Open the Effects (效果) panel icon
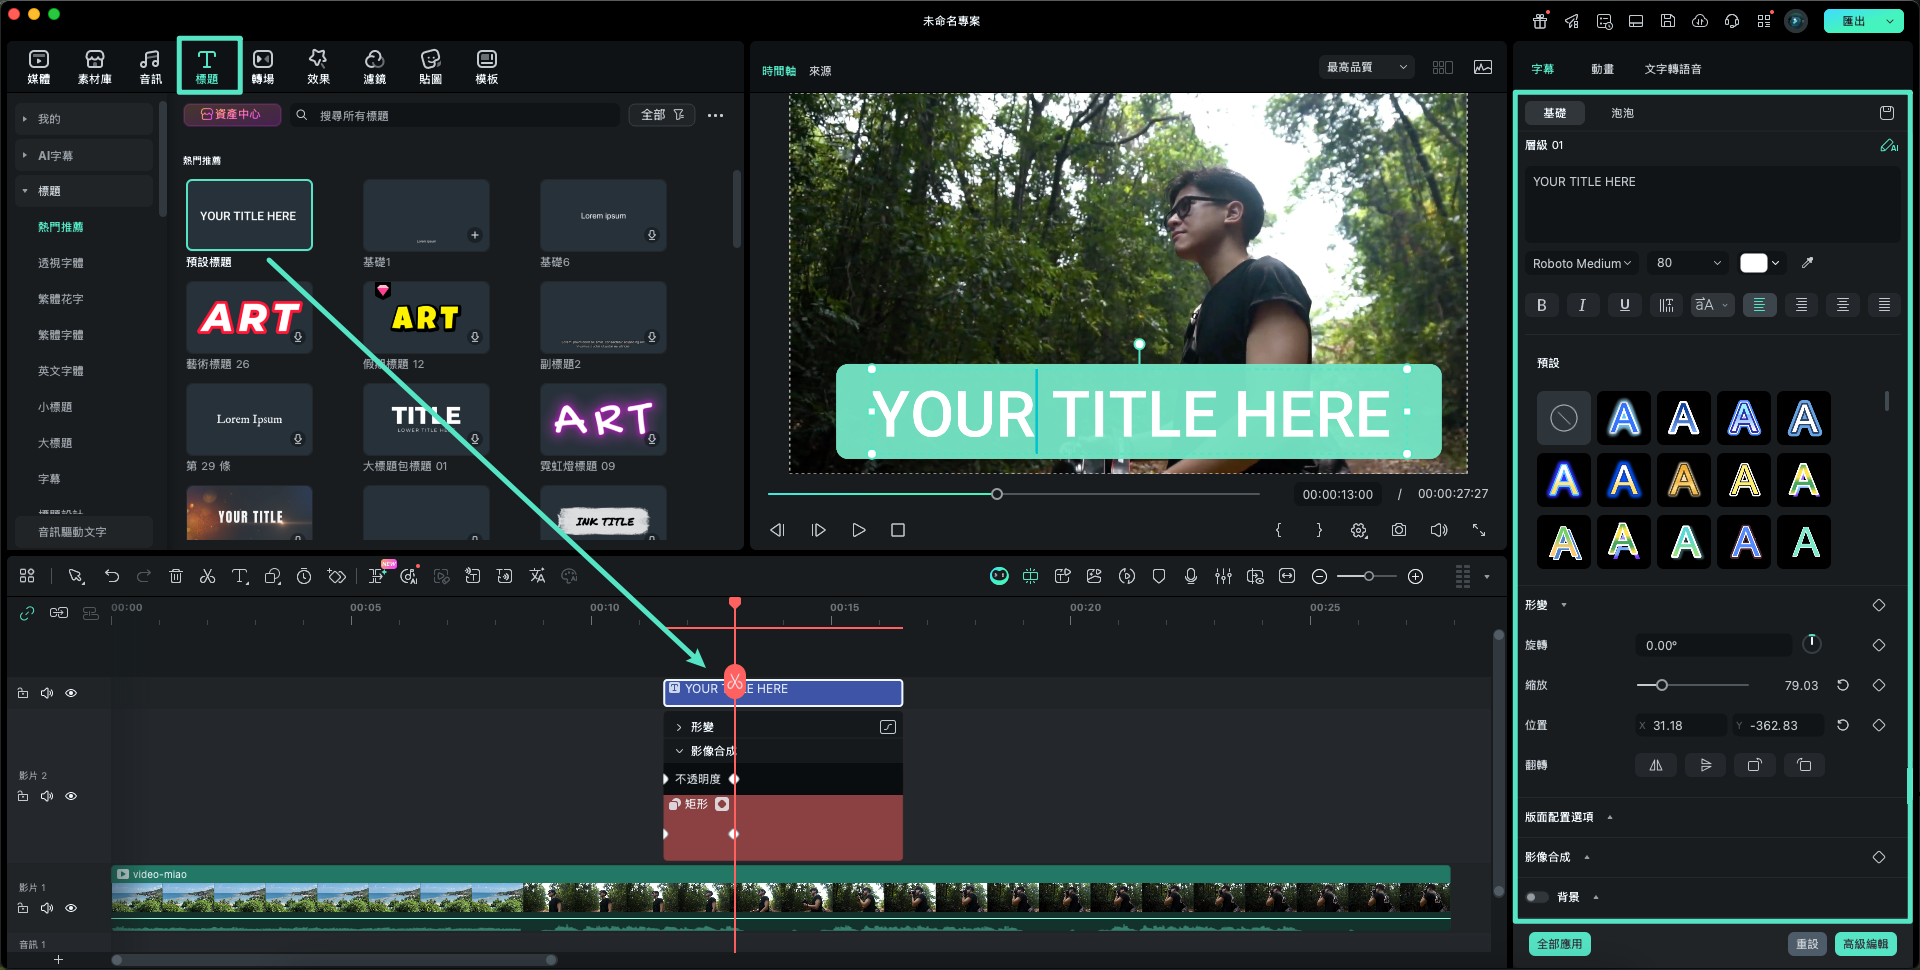This screenshot has width=1920, height=970. point(318,66)
